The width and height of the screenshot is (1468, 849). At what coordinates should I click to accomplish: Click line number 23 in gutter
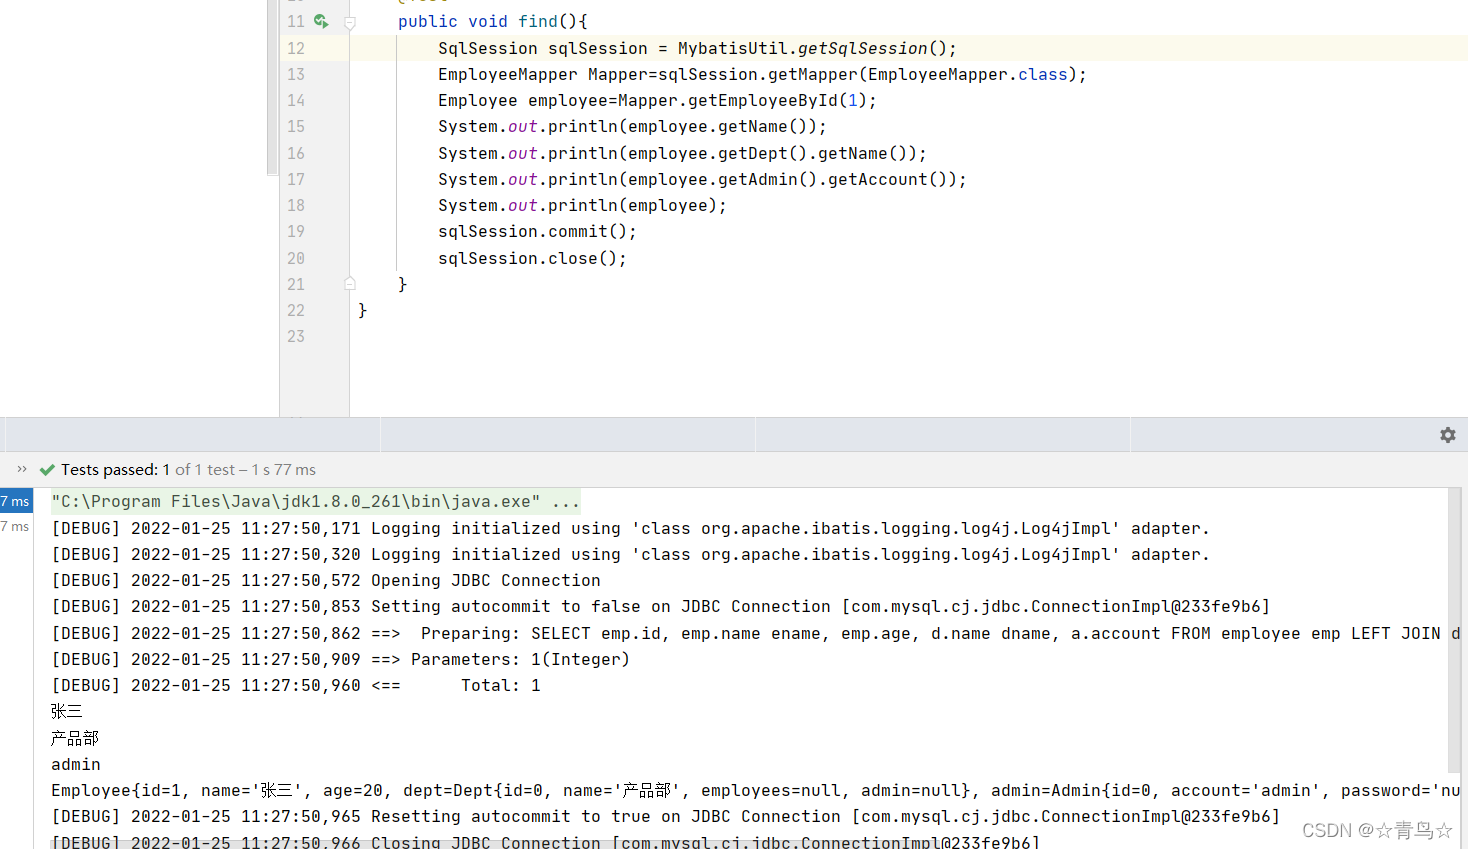296,336
